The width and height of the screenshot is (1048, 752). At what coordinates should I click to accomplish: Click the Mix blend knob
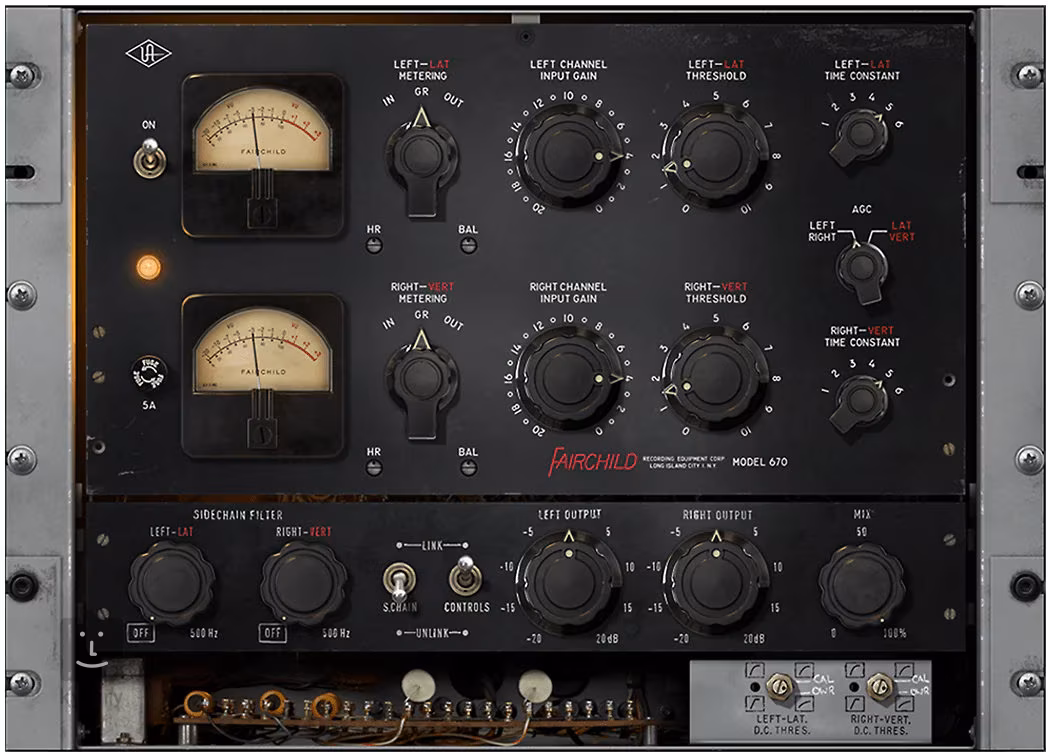(861, 584)
